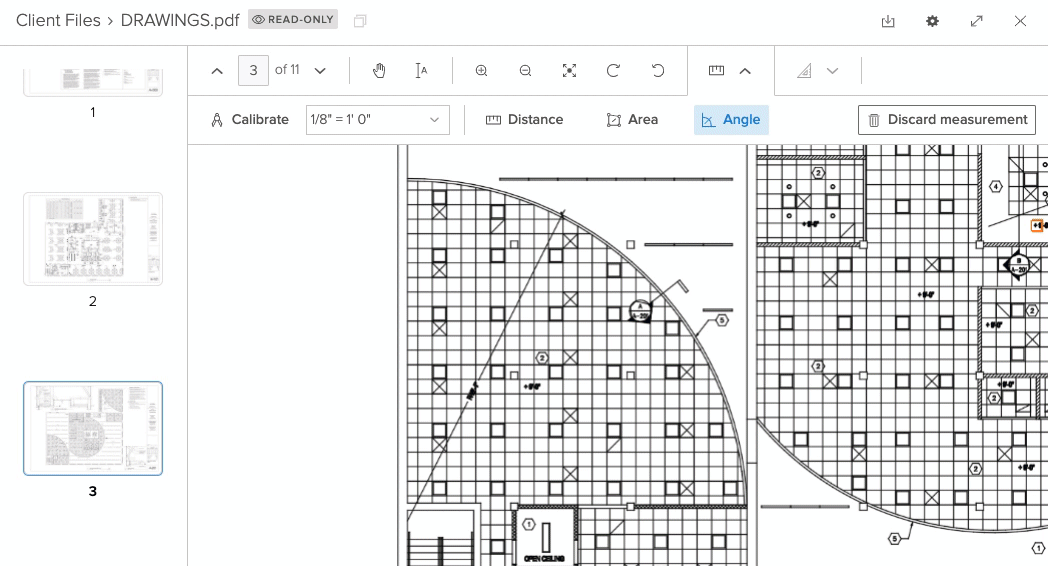Go to the next page with down chevron
Screen dimensions: 1048x566
[320, 71]
